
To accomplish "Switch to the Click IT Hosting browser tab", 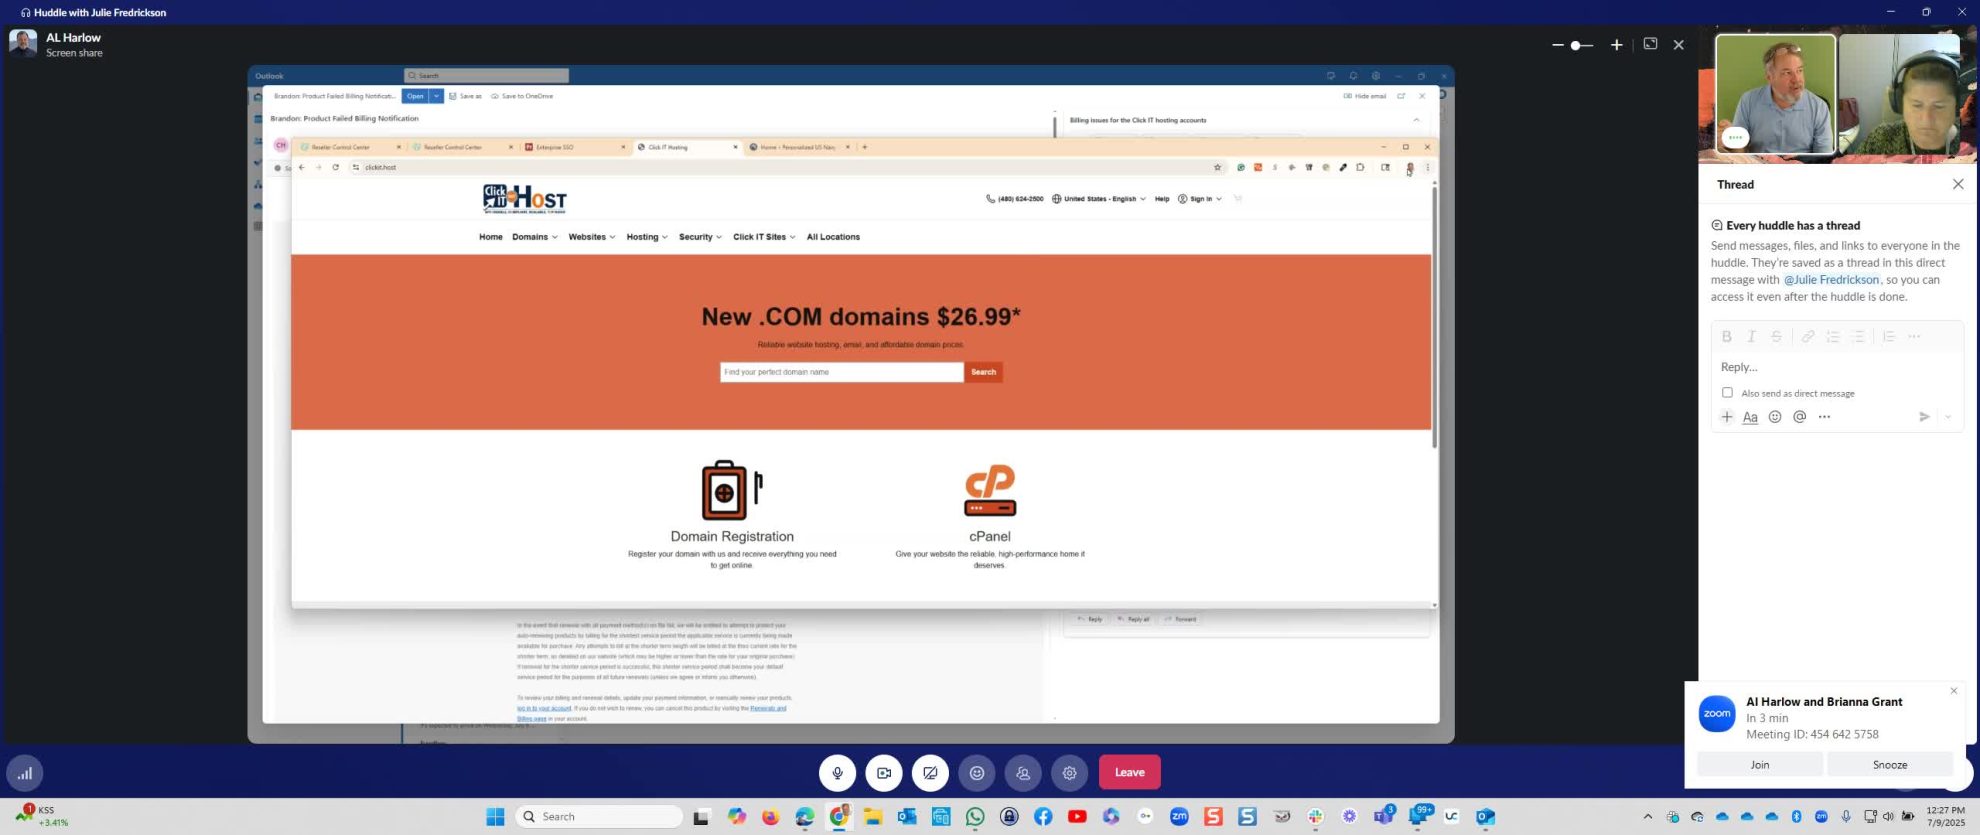I will 686,147.
